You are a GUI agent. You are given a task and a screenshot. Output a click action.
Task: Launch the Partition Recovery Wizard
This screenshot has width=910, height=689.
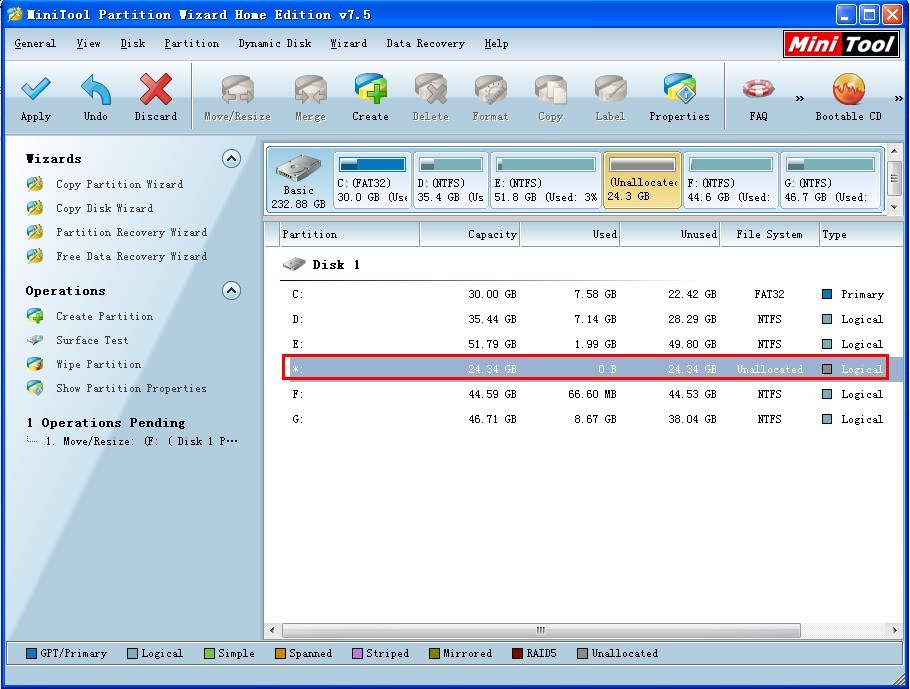(x=131, y=232)
